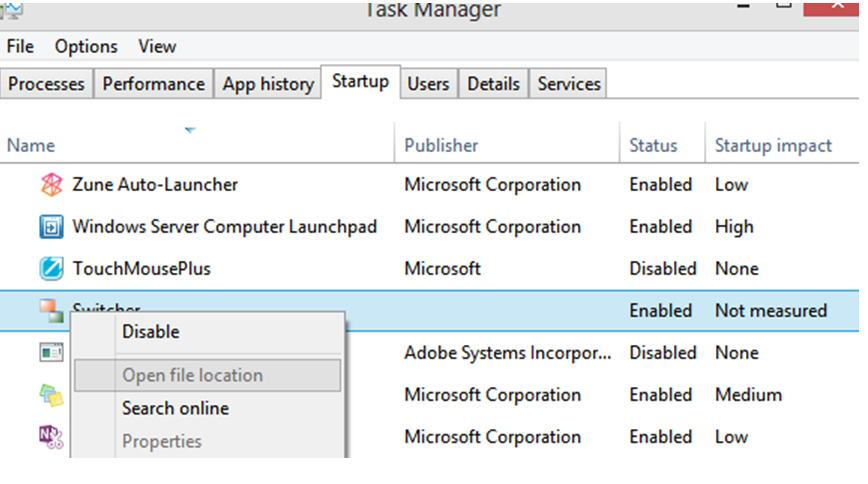Switch to the Performance tab
Screen dimensions: 868x484
coord(153,84)
